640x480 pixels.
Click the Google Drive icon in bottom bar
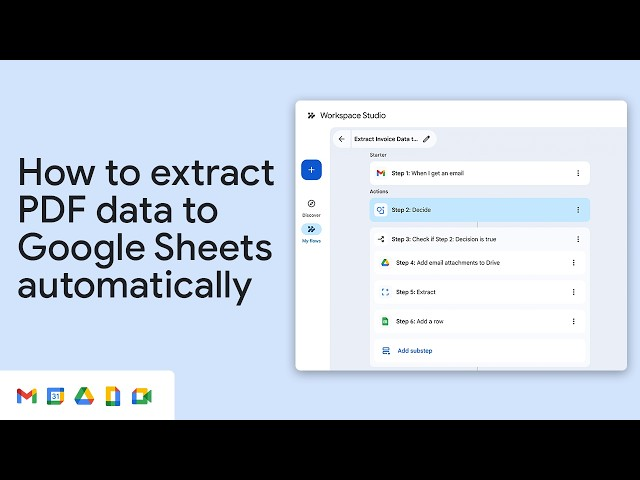click(84, 396)
